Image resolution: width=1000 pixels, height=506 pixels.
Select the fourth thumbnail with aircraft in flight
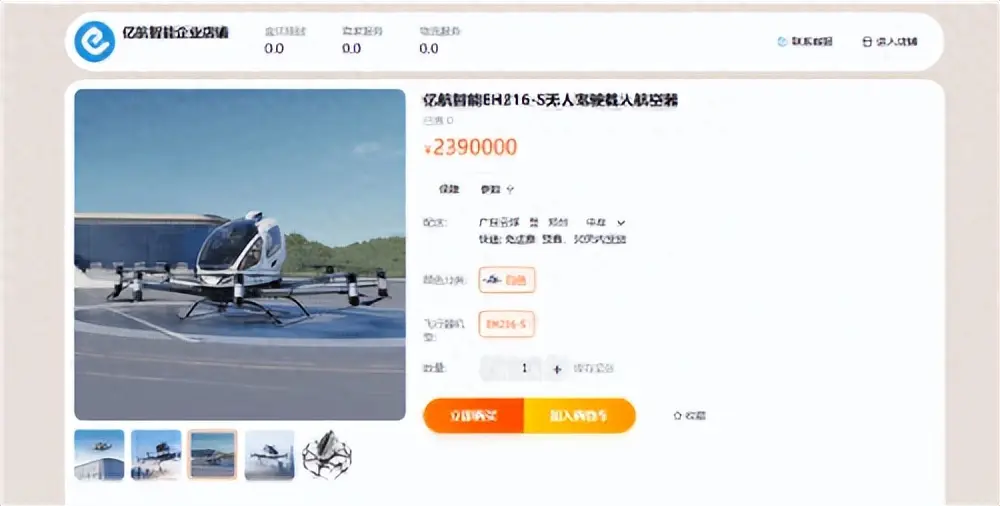coord(269,454)
